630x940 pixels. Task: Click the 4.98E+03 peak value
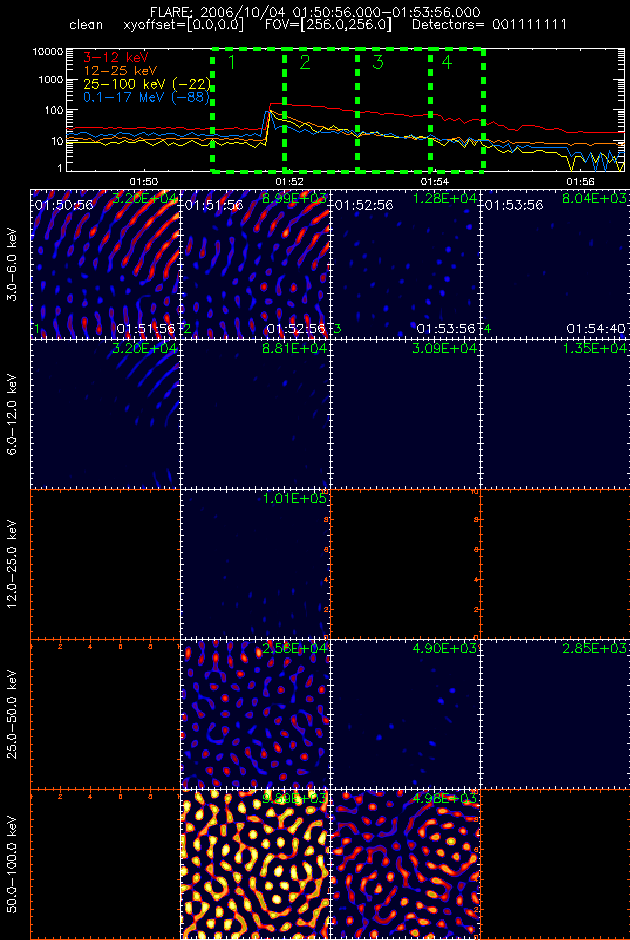click(445, 797)
